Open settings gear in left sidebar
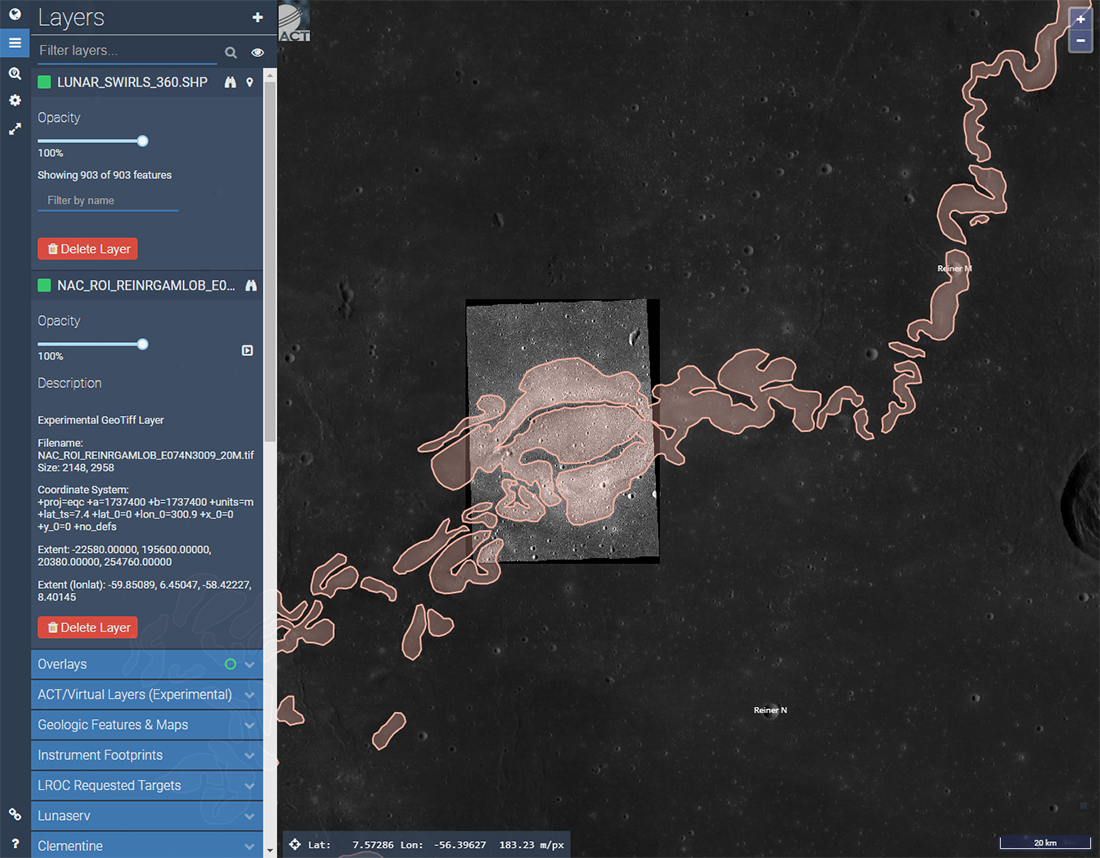 click(x=15, y=100)
